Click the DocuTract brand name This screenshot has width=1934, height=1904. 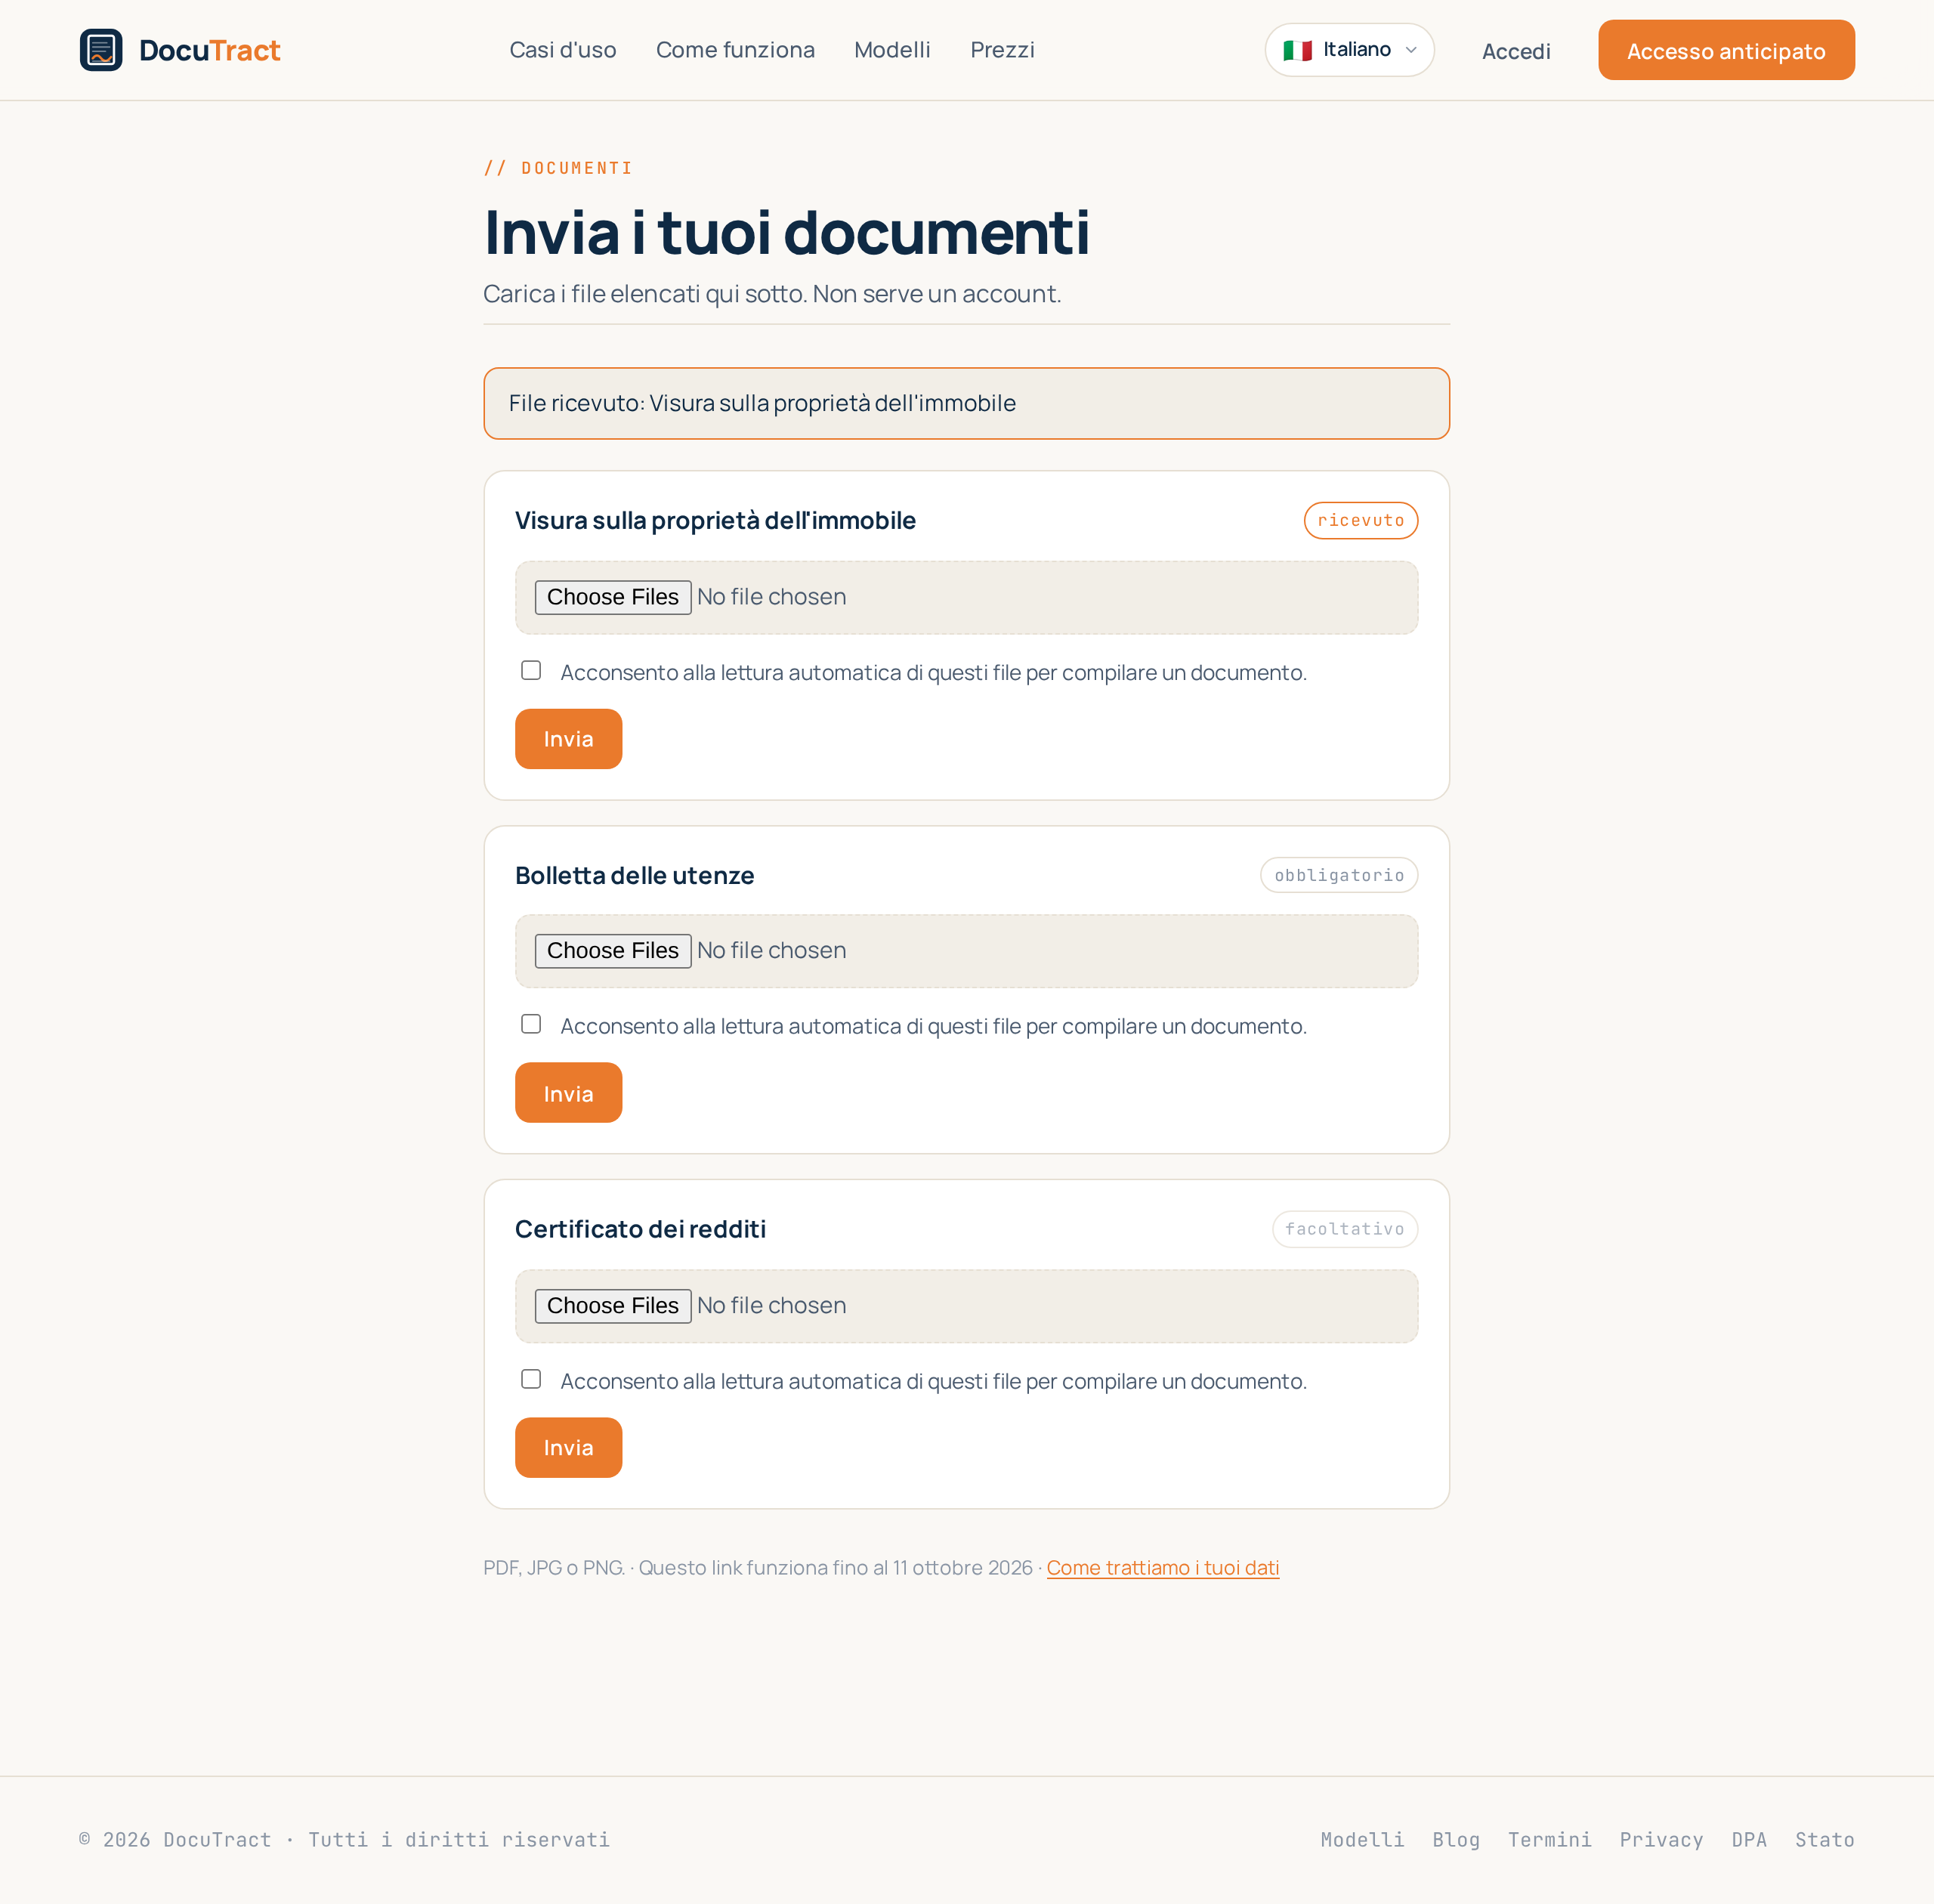pos(209,50)
